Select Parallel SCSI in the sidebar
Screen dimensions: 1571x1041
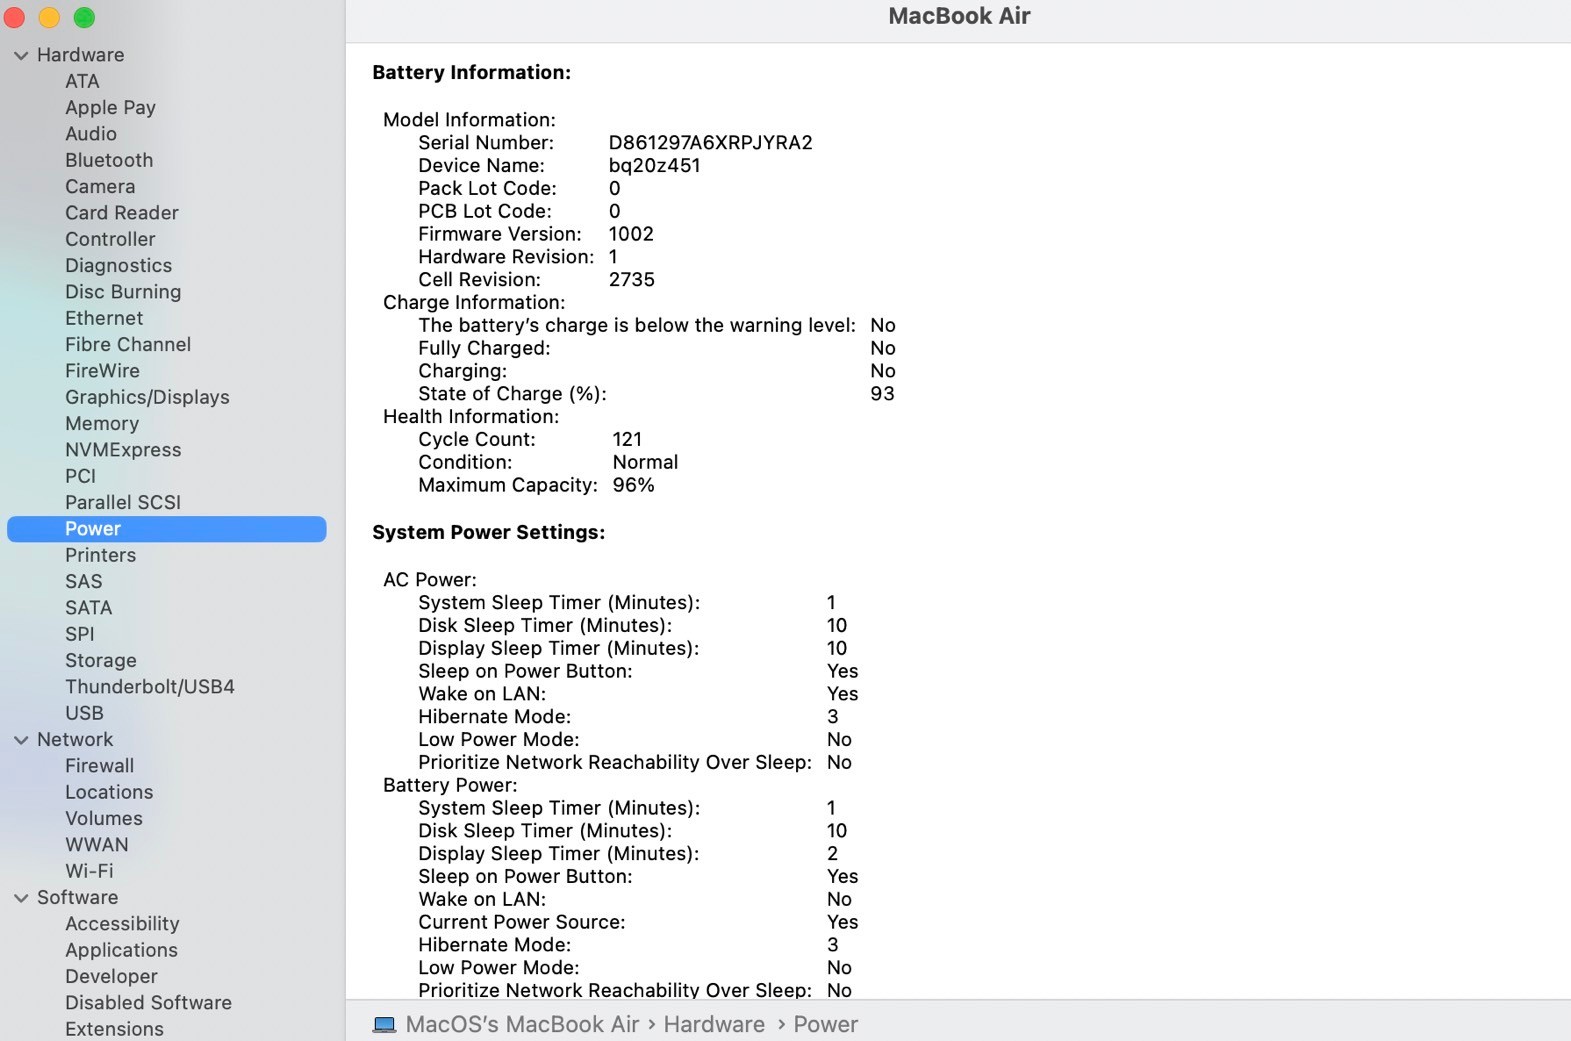(123, 503)
